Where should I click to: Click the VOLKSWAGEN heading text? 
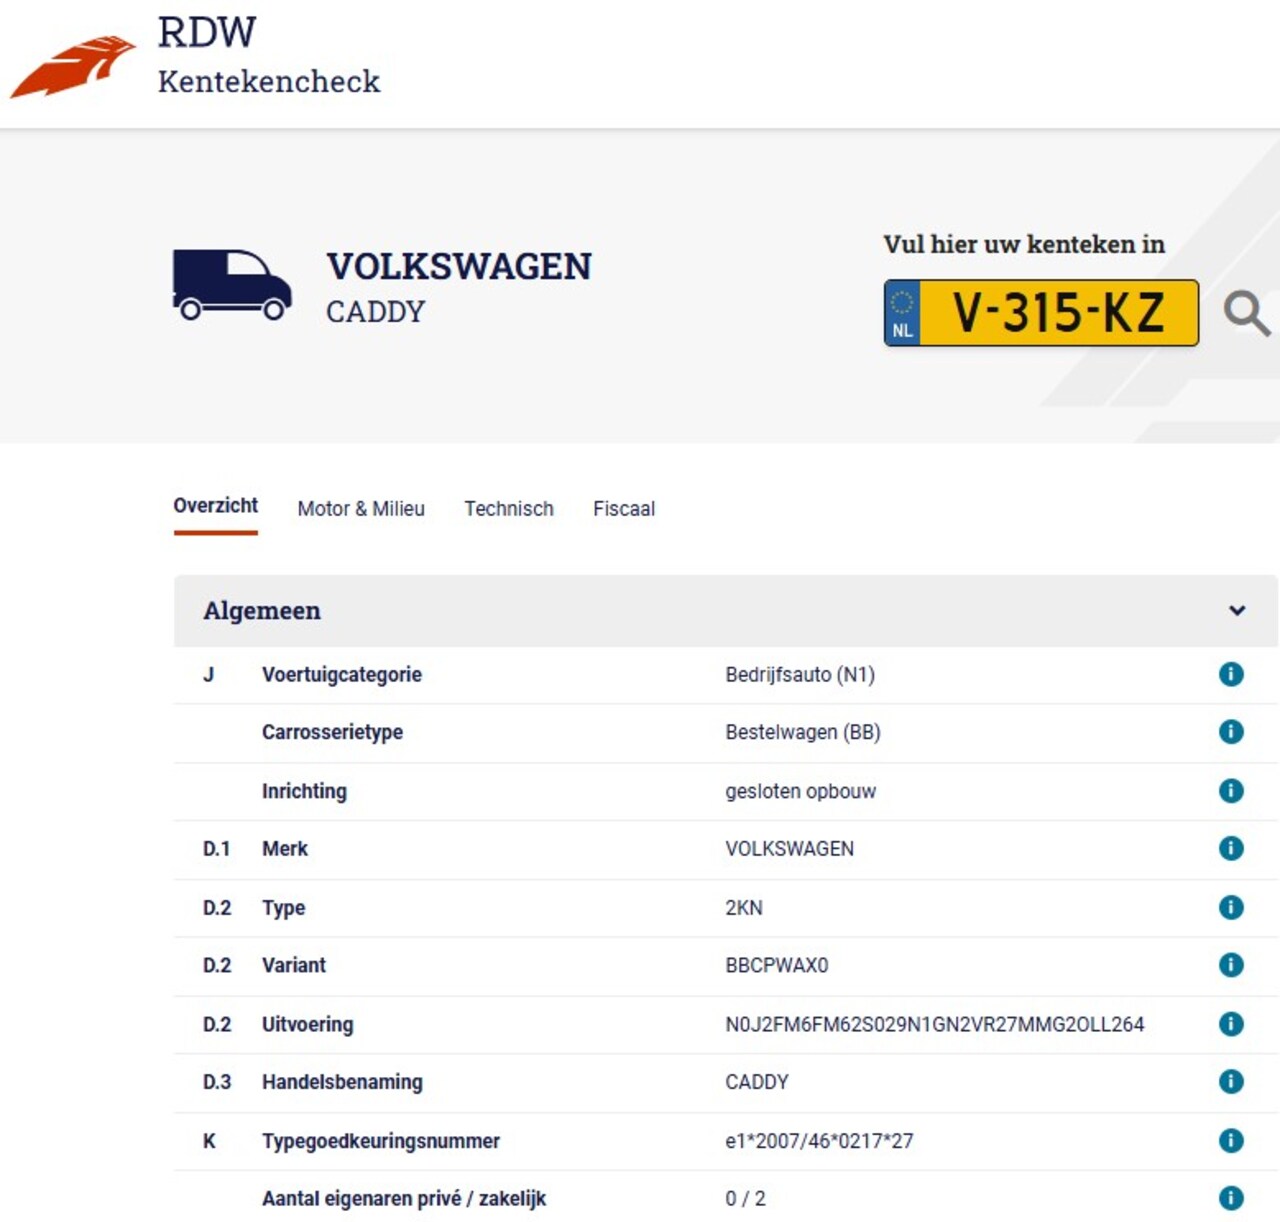pyautogui.click(x=459, y=266)
